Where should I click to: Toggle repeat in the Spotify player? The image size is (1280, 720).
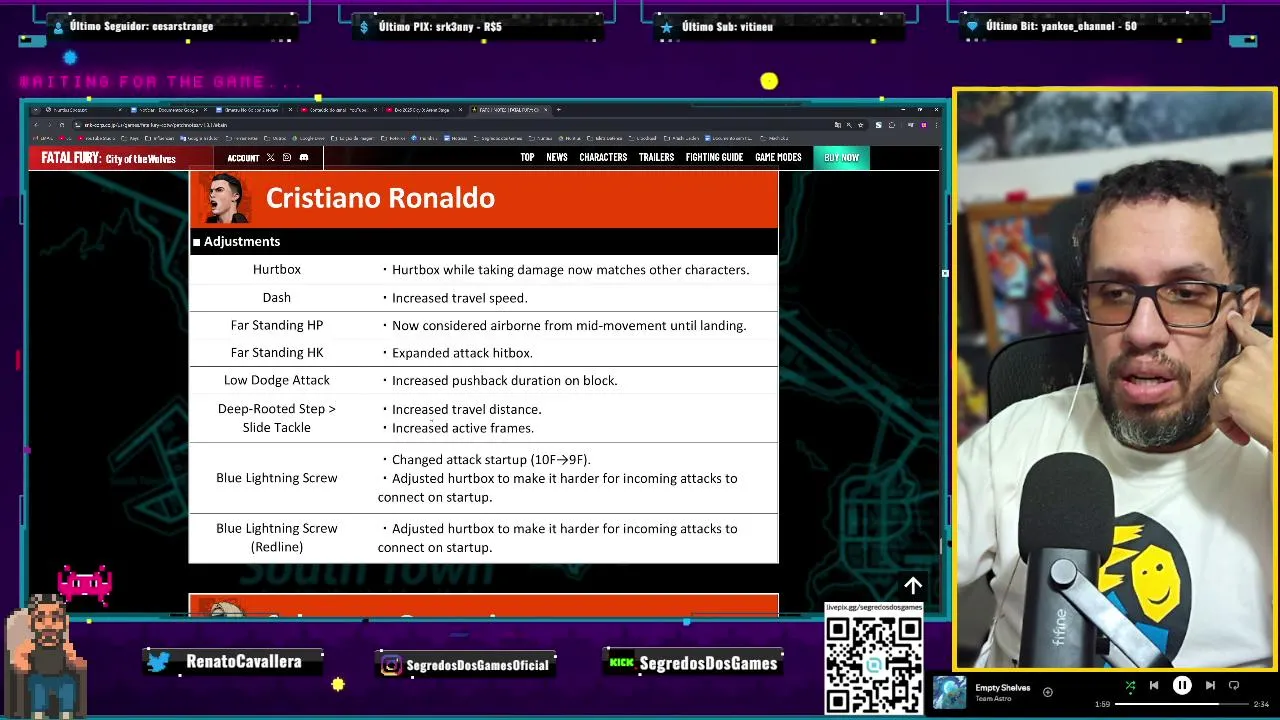[x=1234, y=685]
